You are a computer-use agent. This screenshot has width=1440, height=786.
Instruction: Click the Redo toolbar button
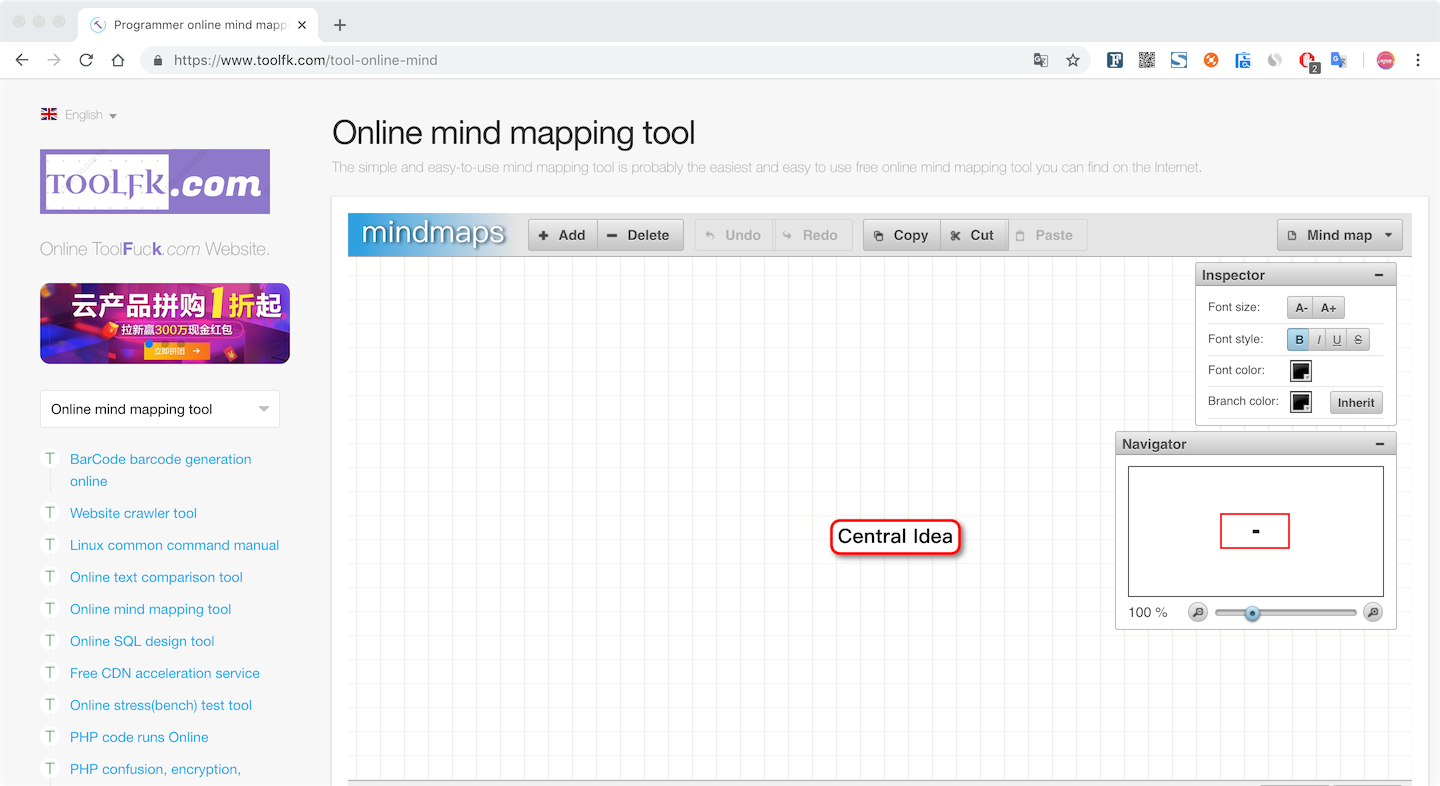click(x=812, y=235)
